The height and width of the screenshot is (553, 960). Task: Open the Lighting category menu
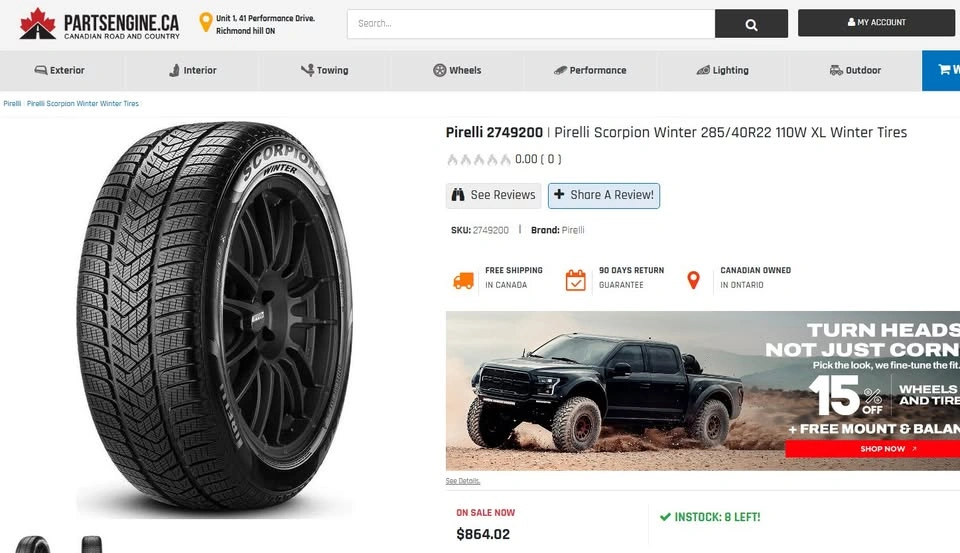tap(722, 70)
